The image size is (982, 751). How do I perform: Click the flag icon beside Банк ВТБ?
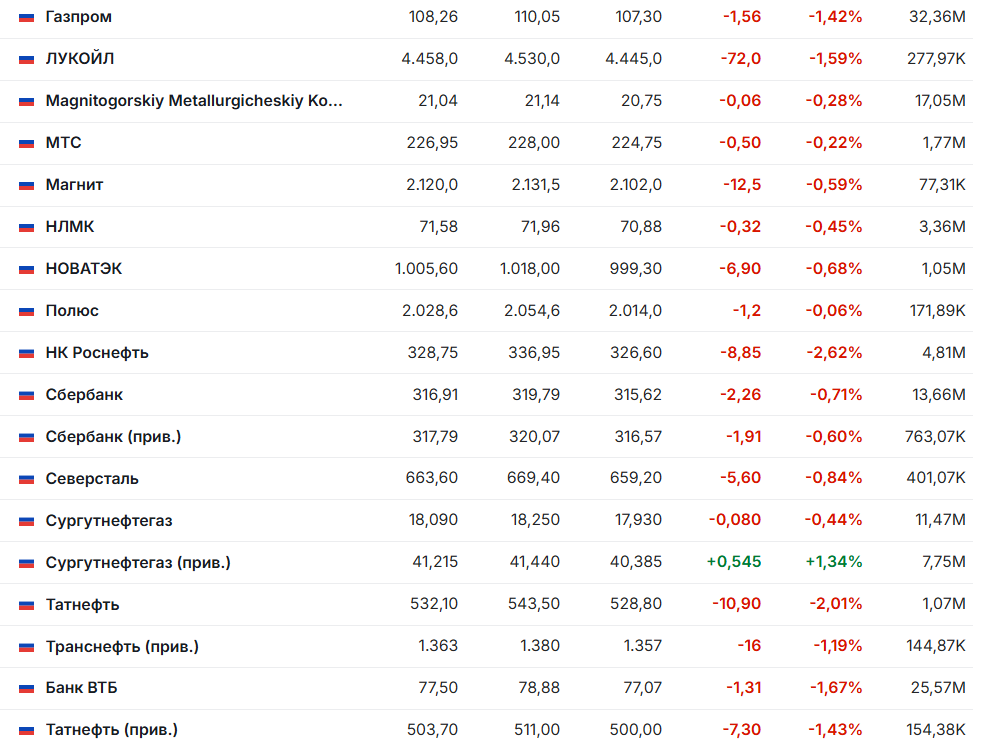click(x=26, y=688)
